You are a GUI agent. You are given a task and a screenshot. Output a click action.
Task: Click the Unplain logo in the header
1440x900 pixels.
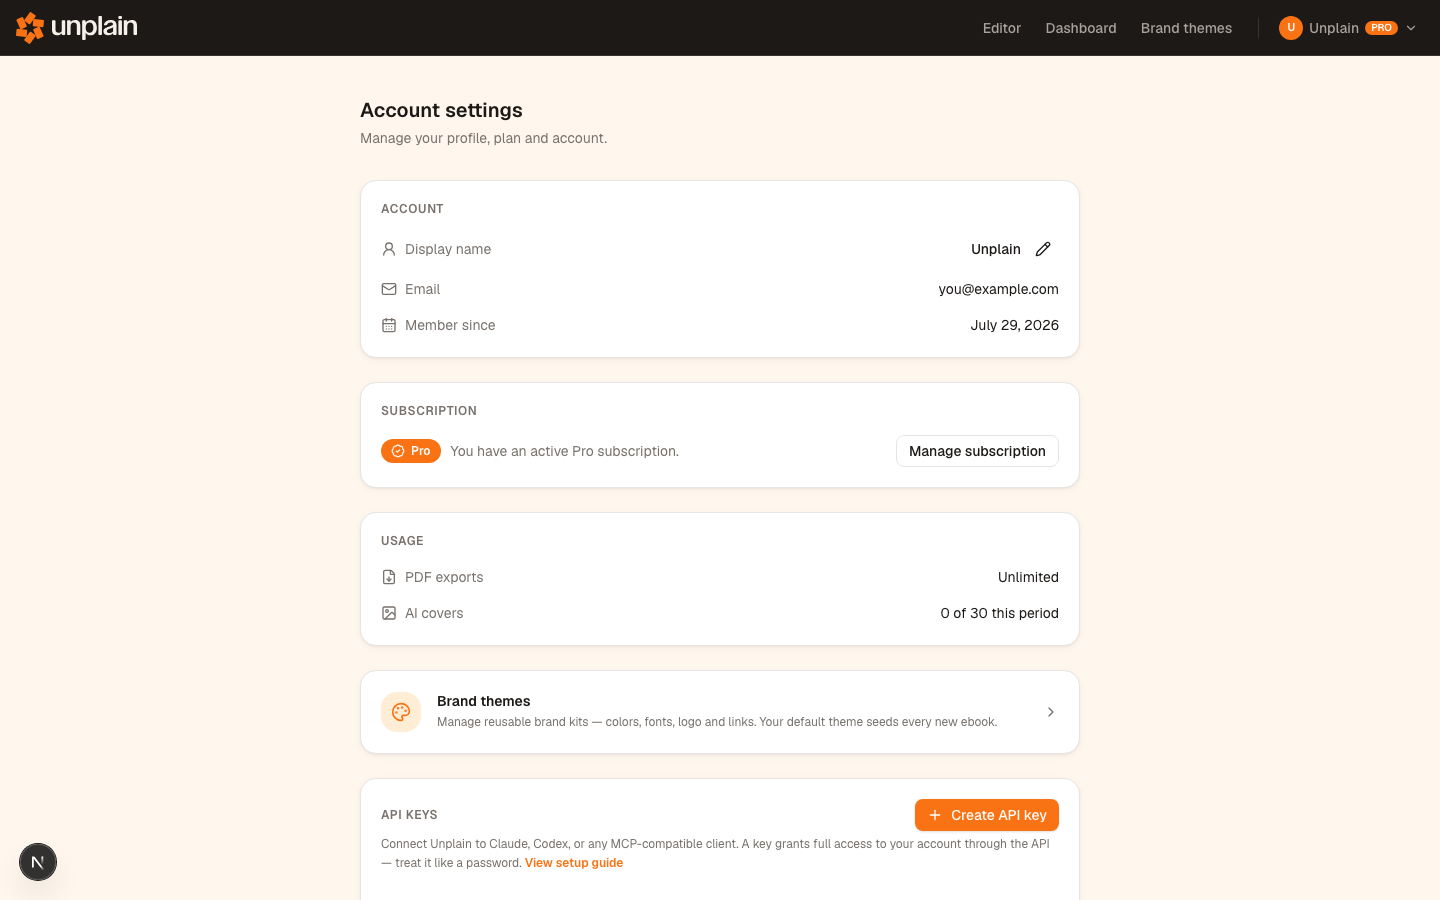pos(77,28)
